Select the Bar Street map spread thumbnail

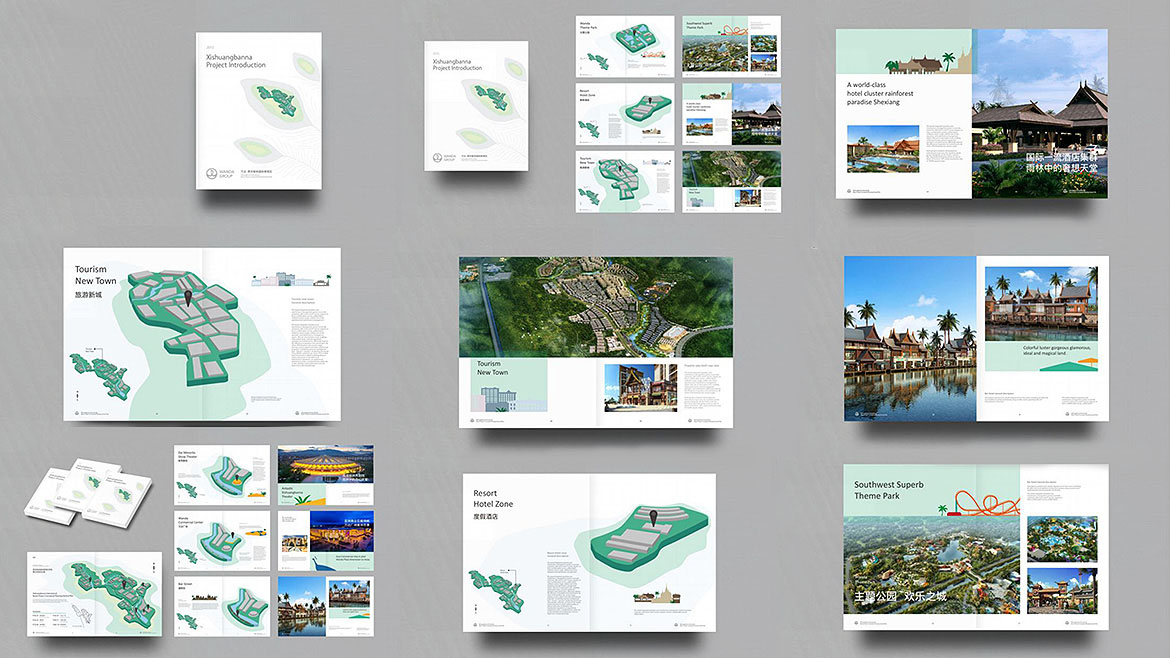222,606
